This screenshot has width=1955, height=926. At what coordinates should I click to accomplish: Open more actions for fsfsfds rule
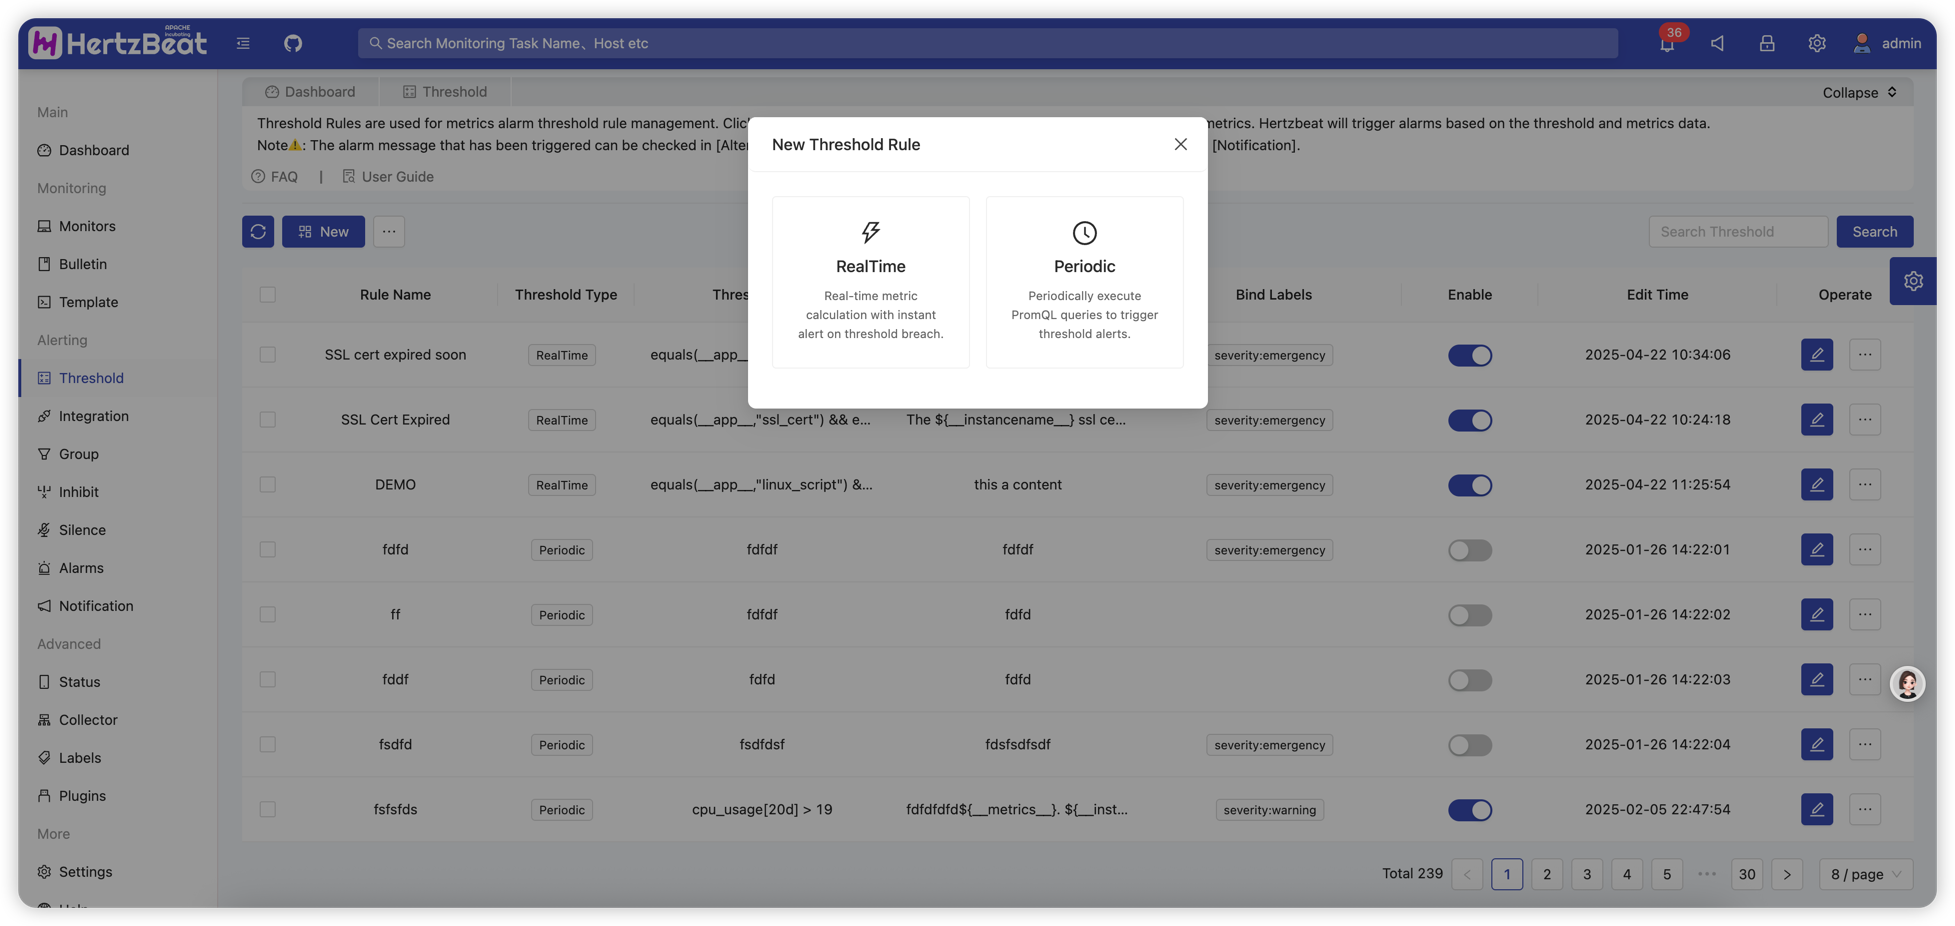click(x=1865, y=809)
